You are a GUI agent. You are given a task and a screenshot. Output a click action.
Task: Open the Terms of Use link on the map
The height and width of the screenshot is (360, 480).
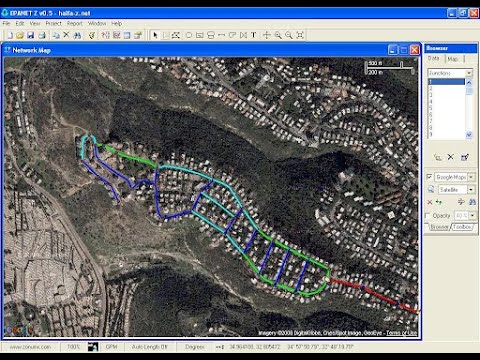pyautogui.click(x=401, y=333)
